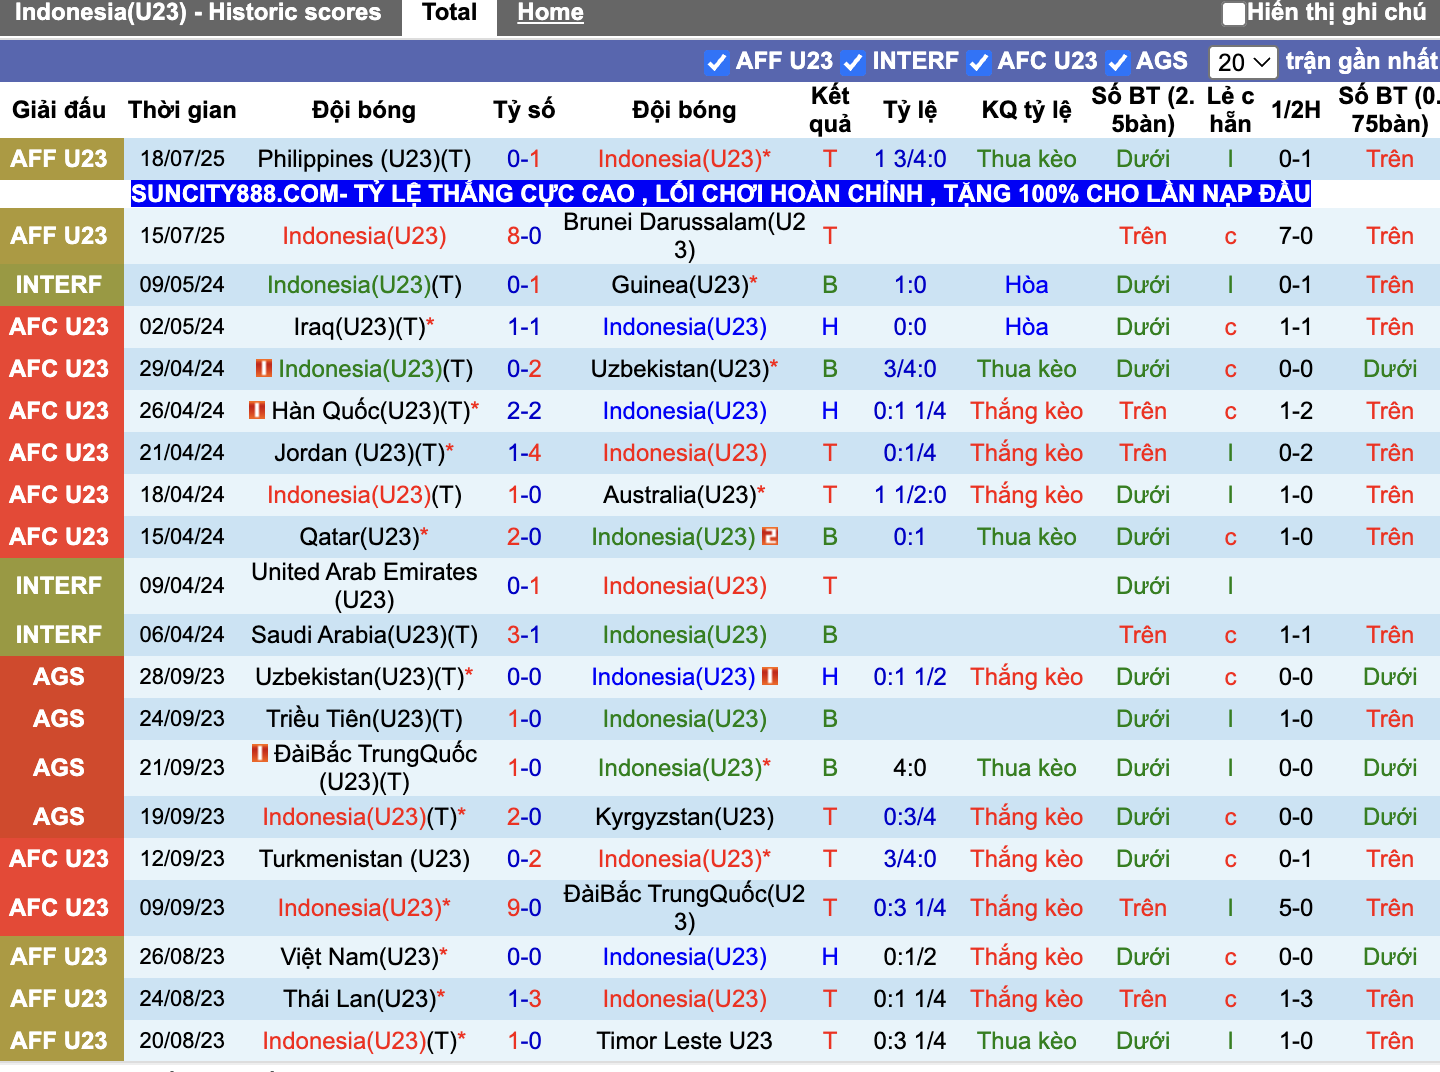The image size is (1440, 1072).
Task: Click the Giải đấu column header
Action: pos(59,110)
